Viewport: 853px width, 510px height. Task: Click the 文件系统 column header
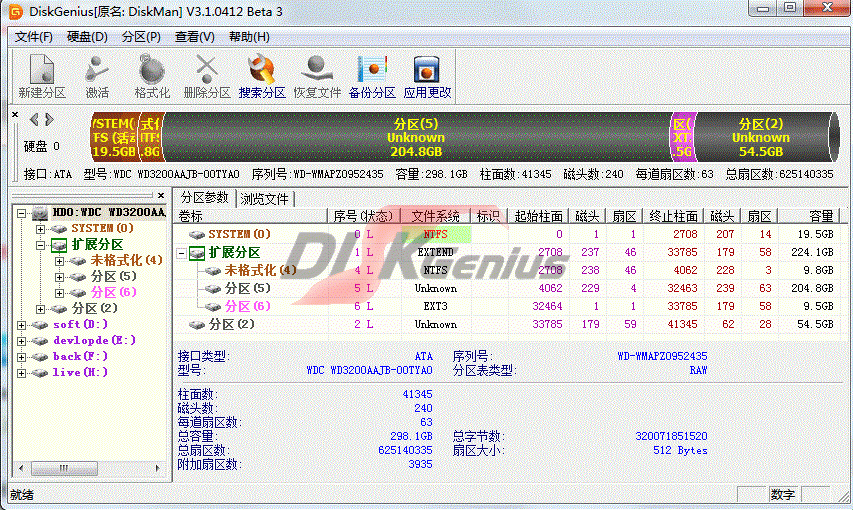(x=436, y=217)
